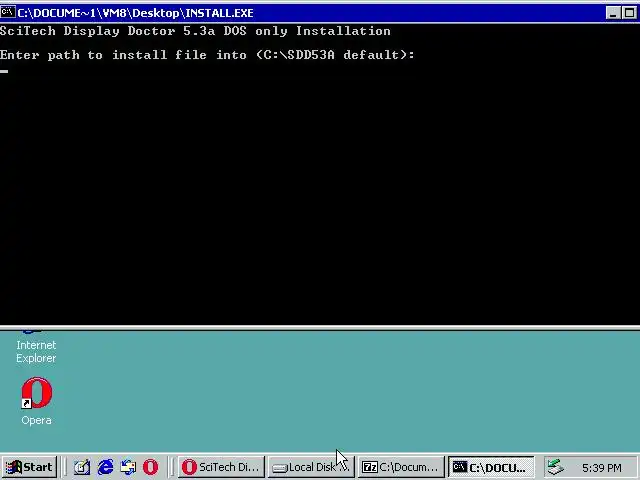Switch to the SciTech Di... taskbar window
This screenshot has width=640, height=480.
tap(221, 467)
